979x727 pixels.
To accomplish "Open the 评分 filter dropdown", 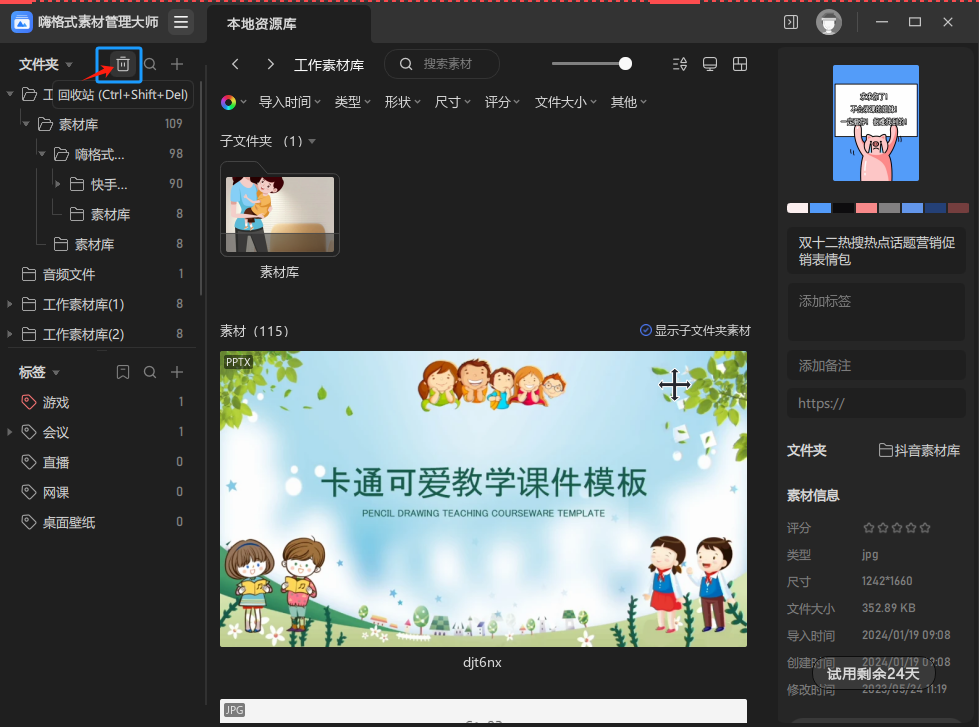I will click(x=503, y=102).
